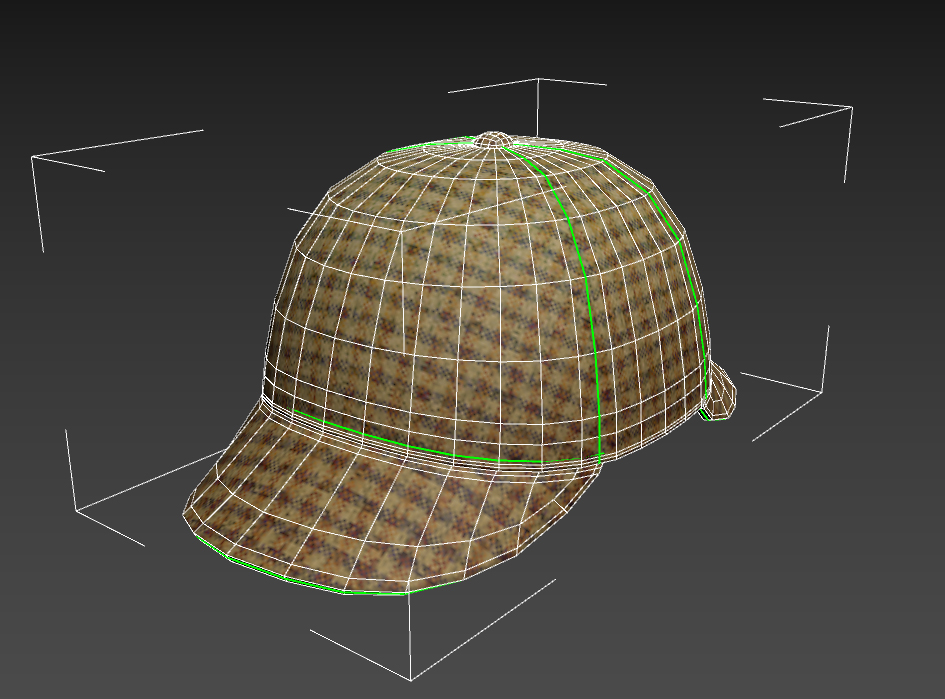Click the strap adjuster at cap's back
This screenshot has width=945, height=699.
click(722, 395)
